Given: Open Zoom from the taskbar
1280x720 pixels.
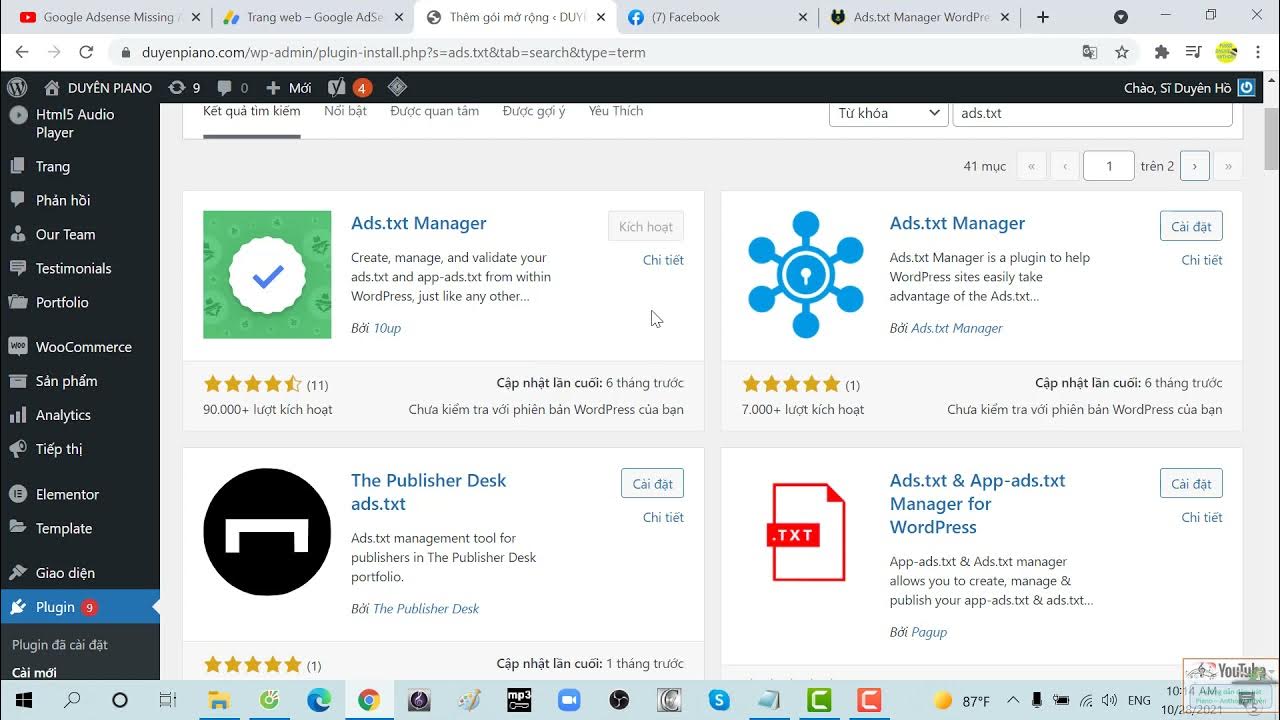Looking at the screenshot, I should (x=569, y=700).
